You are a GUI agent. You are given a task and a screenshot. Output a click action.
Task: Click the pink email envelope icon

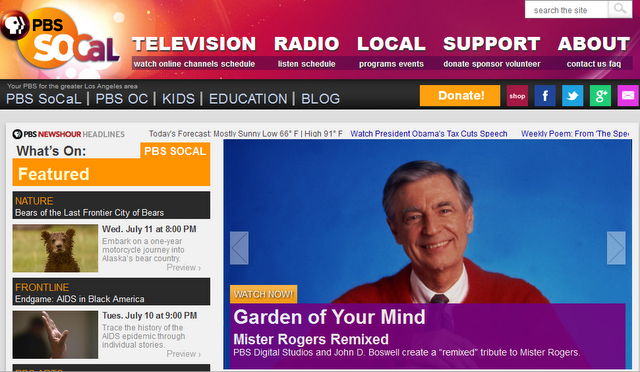click(x=628, y=96)
